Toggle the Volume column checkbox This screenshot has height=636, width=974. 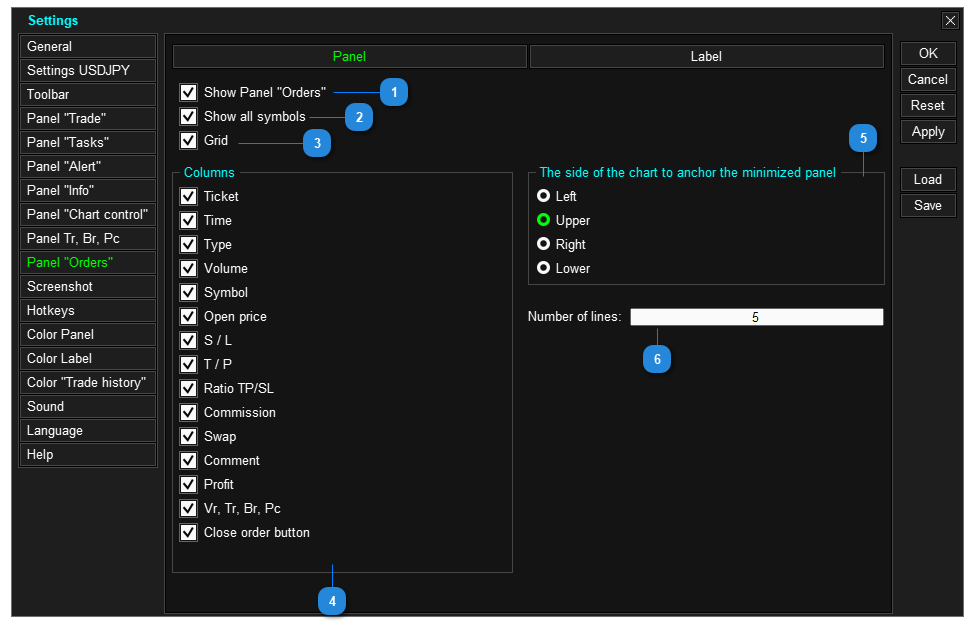tap(188, 268)
